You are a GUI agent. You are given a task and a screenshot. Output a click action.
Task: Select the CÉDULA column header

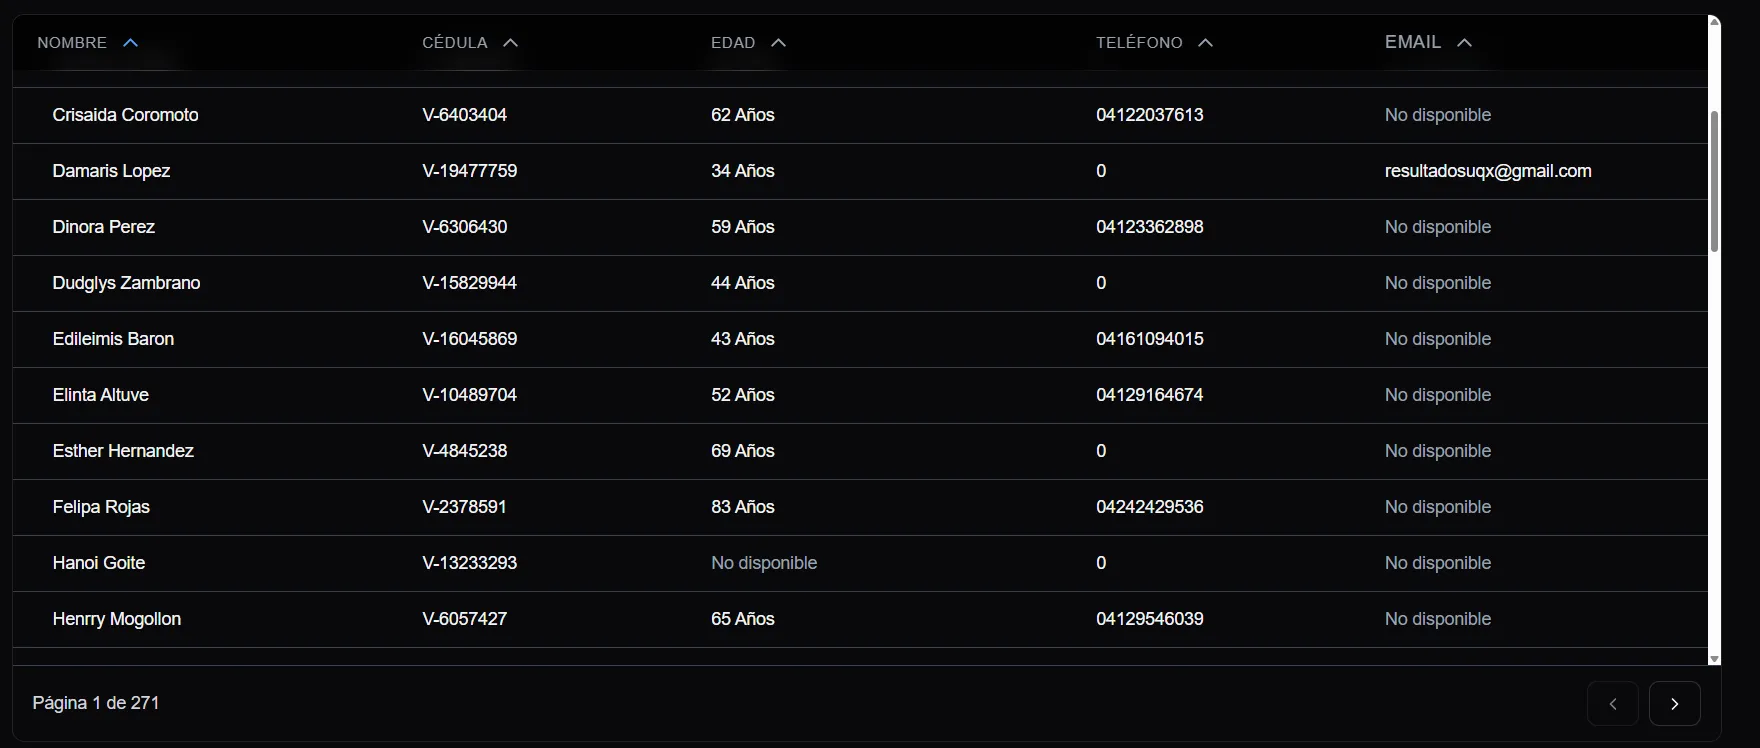click(455, 43)
